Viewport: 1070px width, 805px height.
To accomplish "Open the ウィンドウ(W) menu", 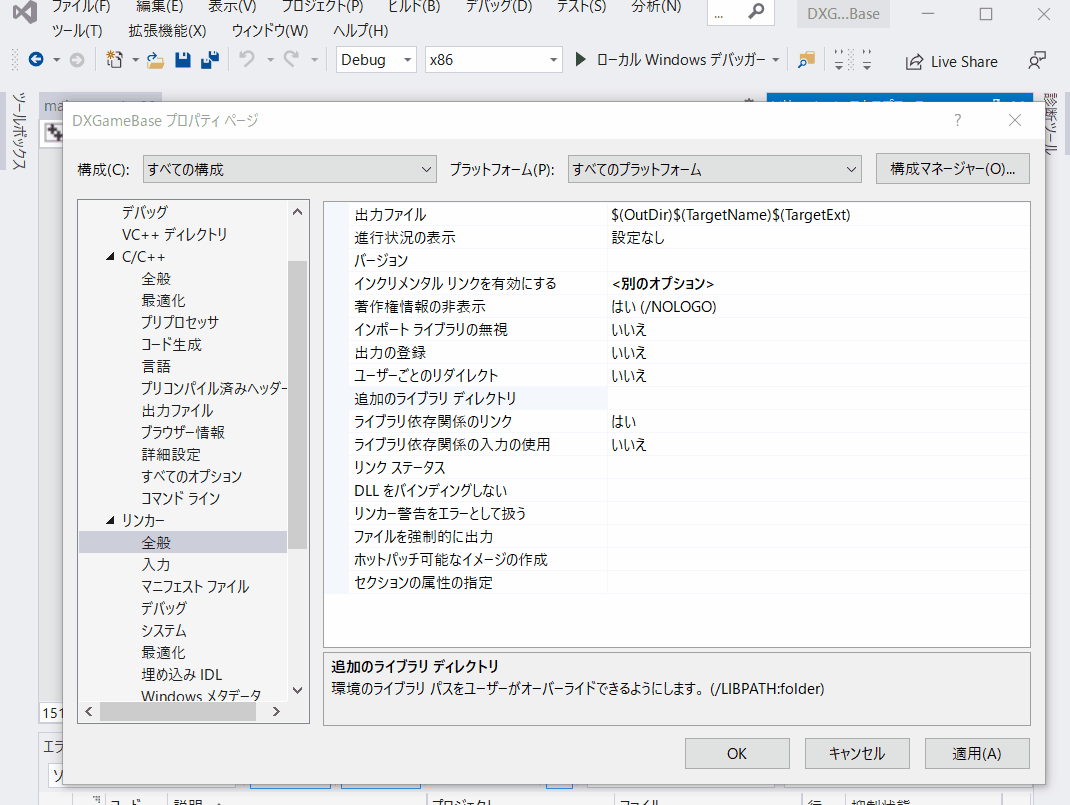I will tap(270, 31).
